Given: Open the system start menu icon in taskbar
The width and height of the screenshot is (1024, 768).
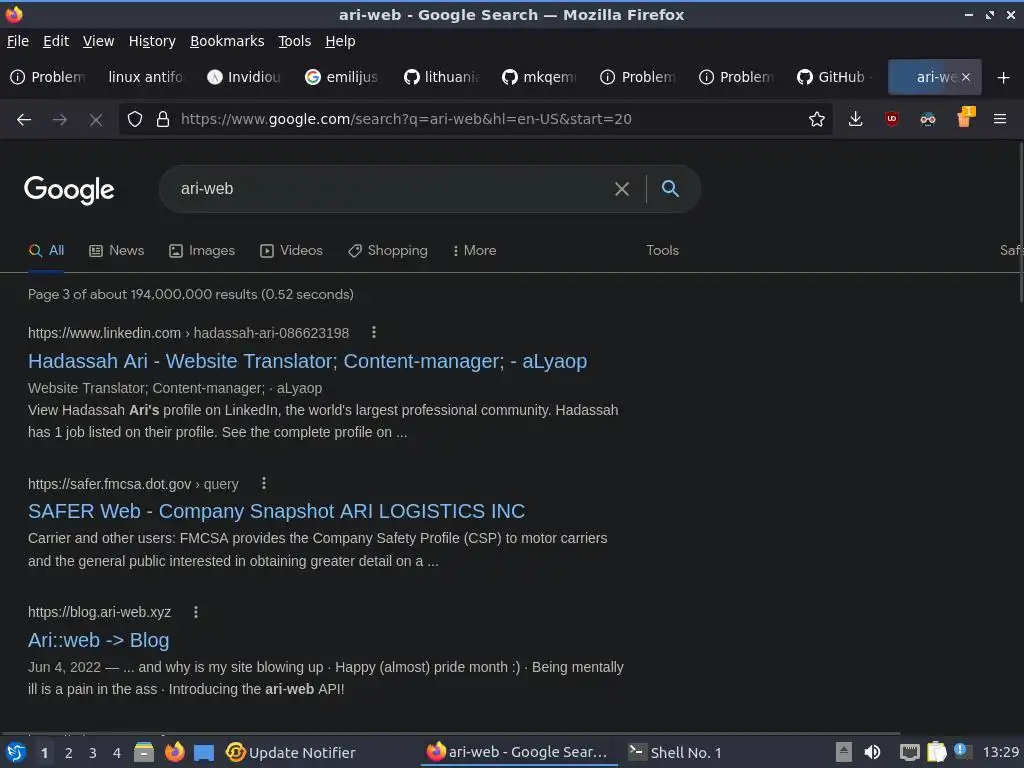Looking at the screenshot, I should pyautogui.click(x=16, y=752).
